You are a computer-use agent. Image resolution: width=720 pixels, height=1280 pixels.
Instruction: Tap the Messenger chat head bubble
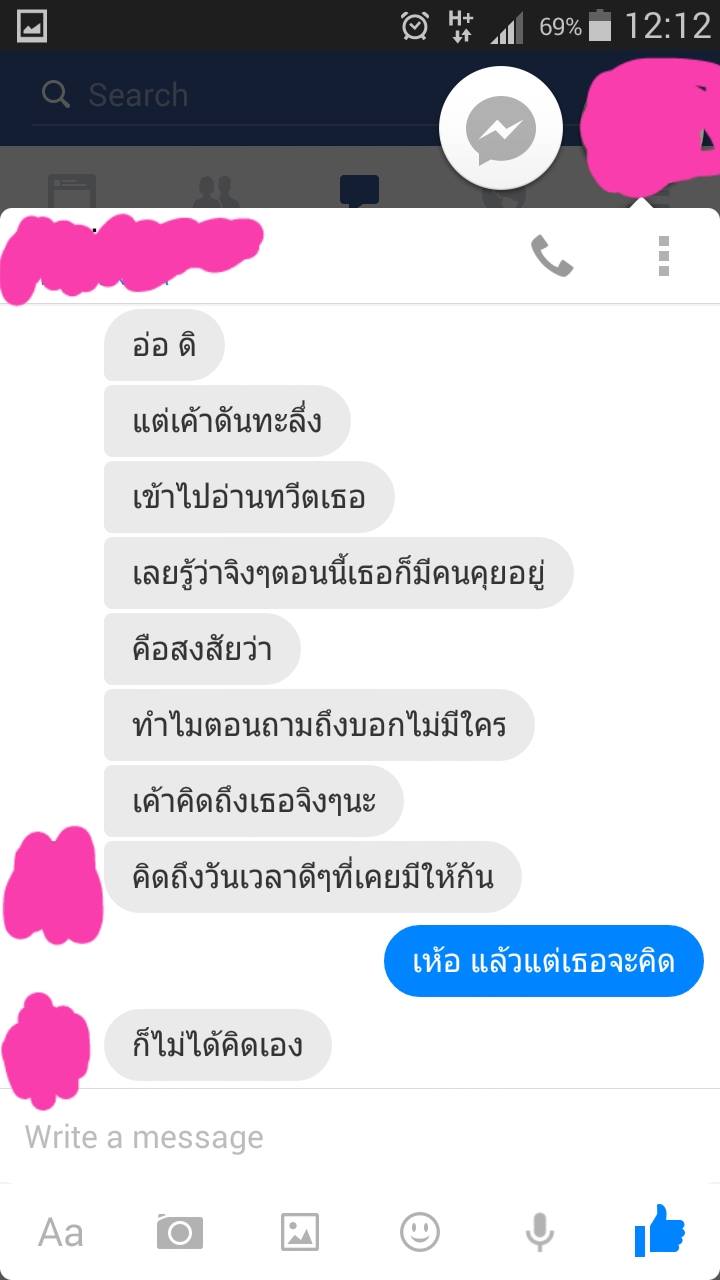point(500,129)
